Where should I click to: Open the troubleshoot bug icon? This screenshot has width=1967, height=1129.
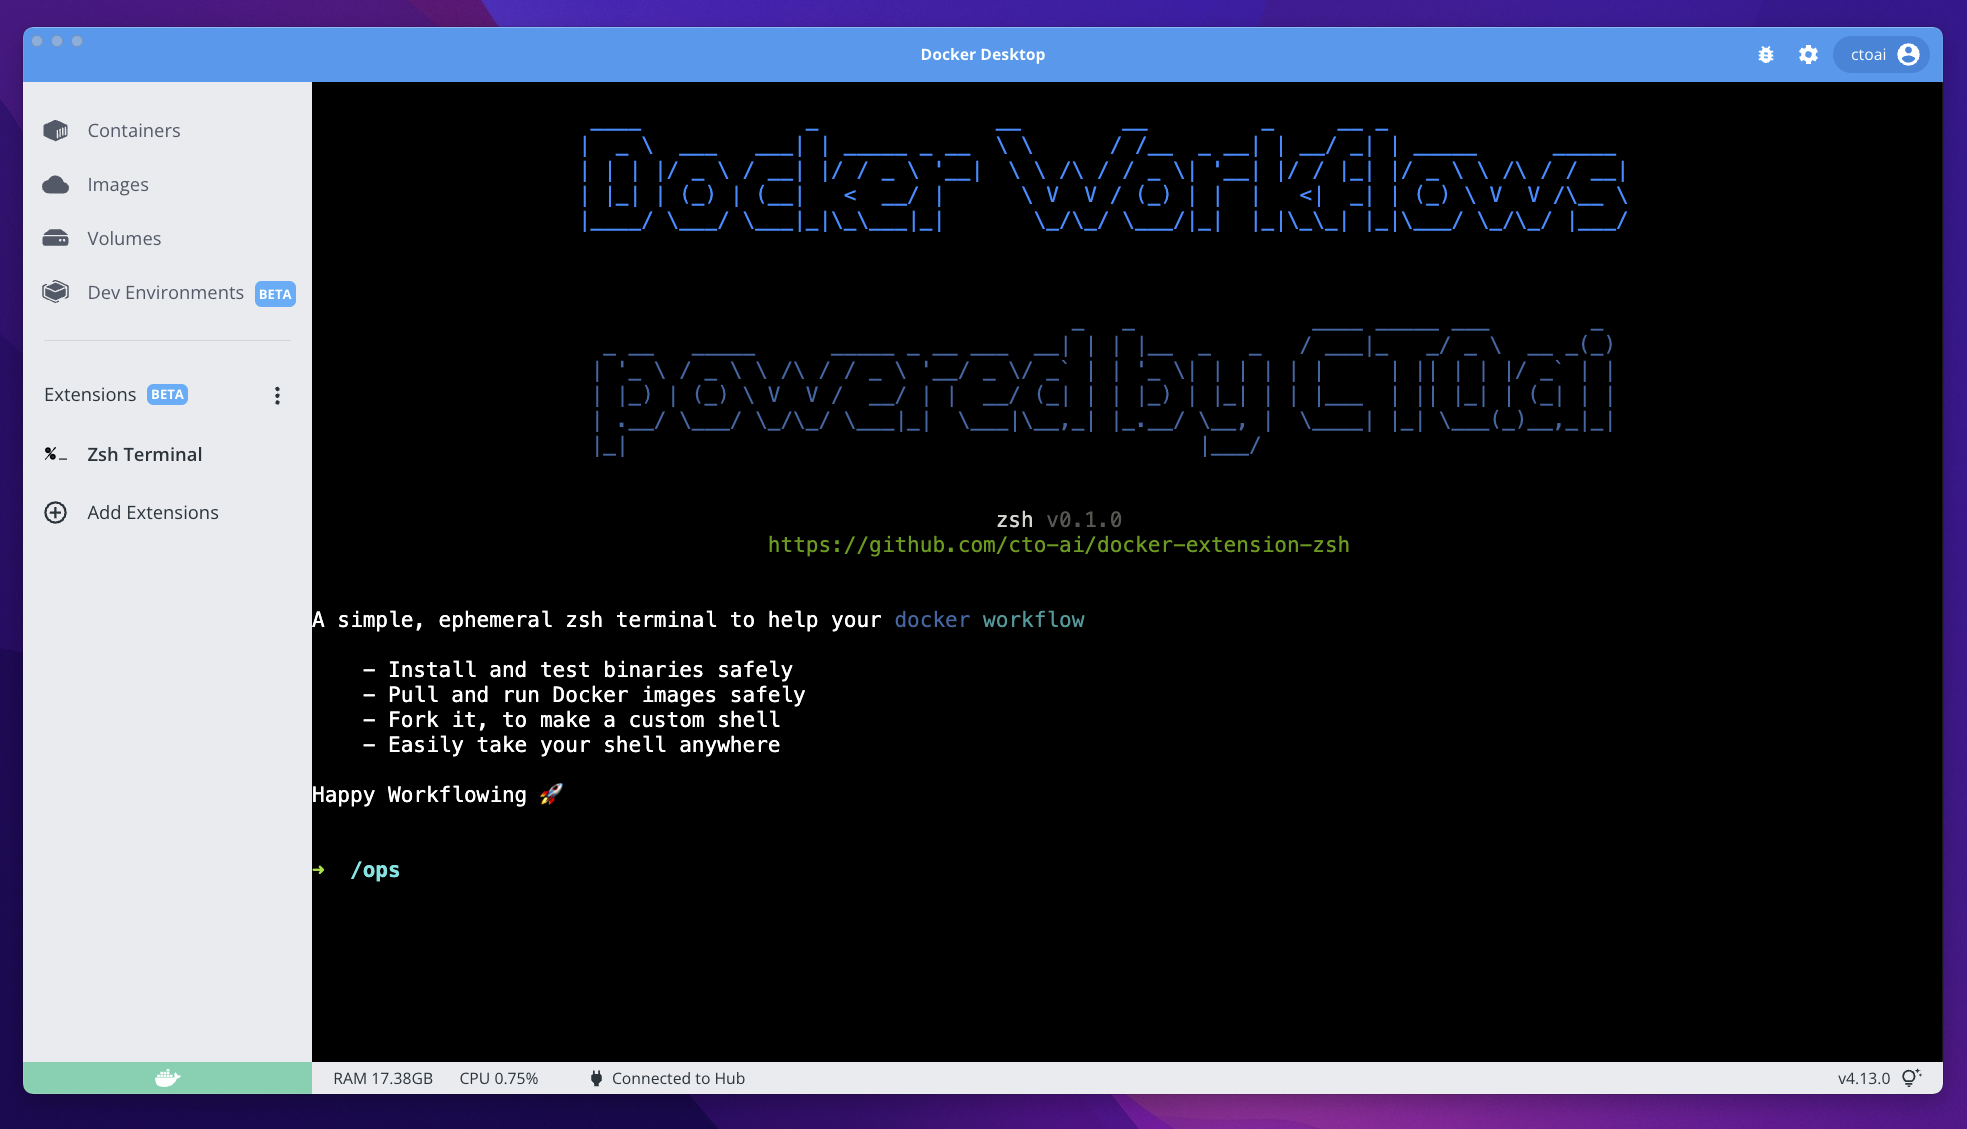(x=1766, y=55)
